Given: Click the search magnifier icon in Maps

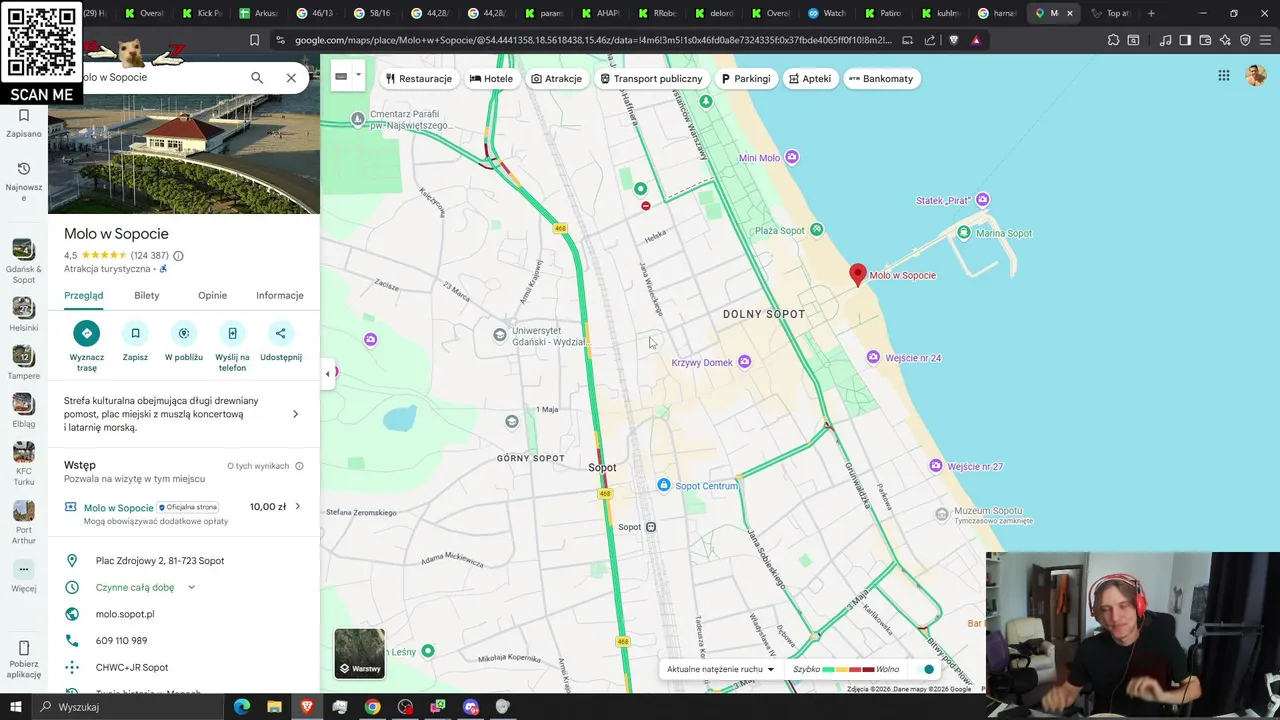Looking at the screenshot, I should click(257, 77).
